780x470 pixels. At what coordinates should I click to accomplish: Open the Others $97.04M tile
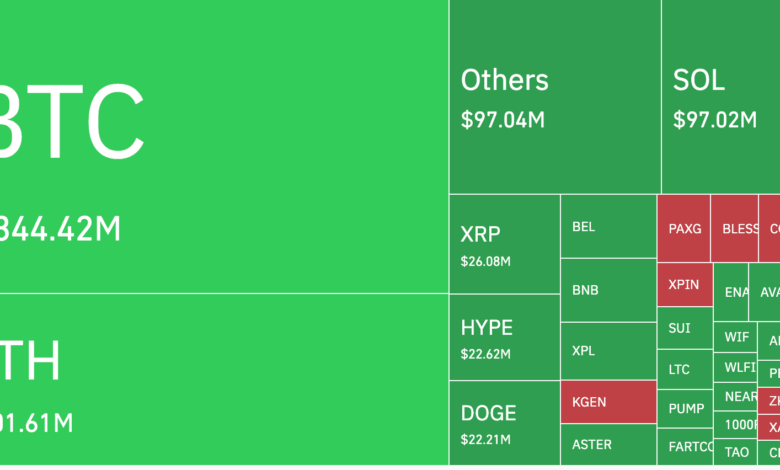coord(554,97)
